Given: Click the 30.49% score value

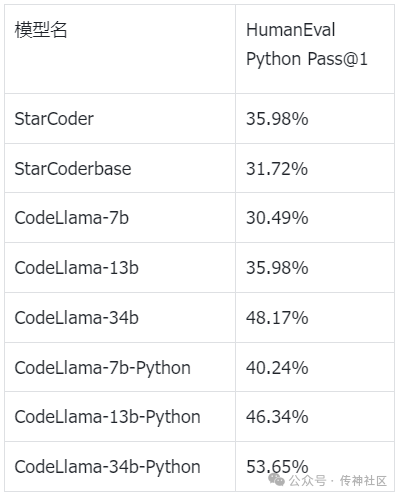Looking at the screenshot, I should tap(277, 218).
